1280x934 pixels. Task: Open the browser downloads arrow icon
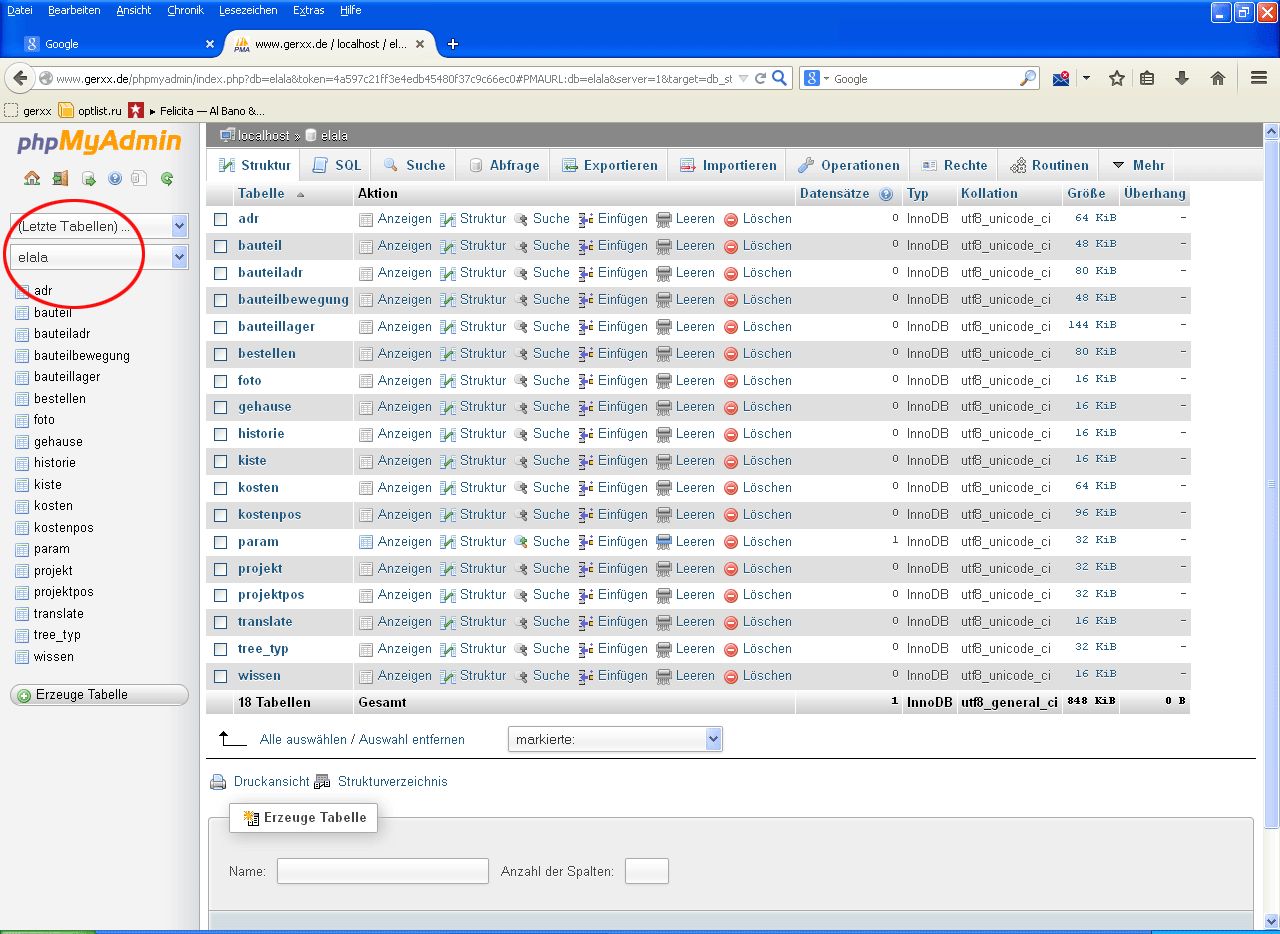1182,78
